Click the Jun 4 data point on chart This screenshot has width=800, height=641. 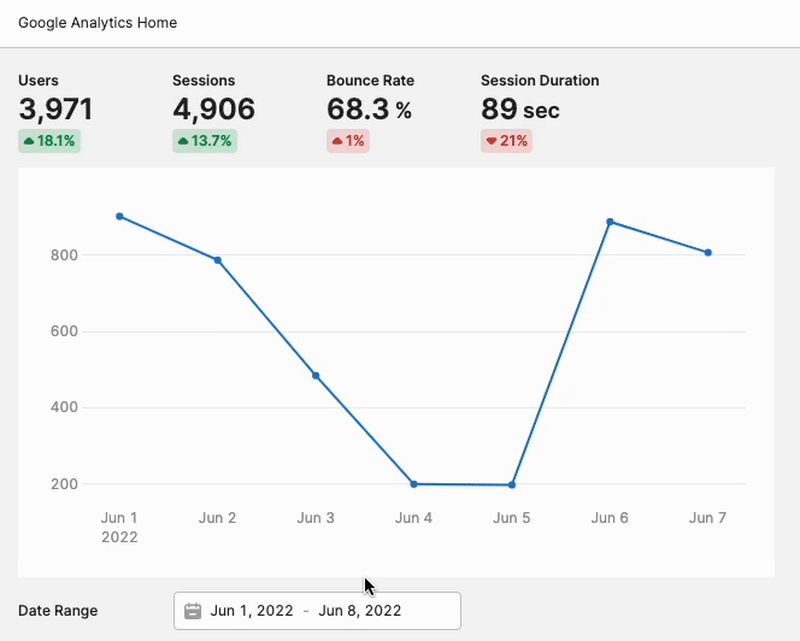coord(414,484)
